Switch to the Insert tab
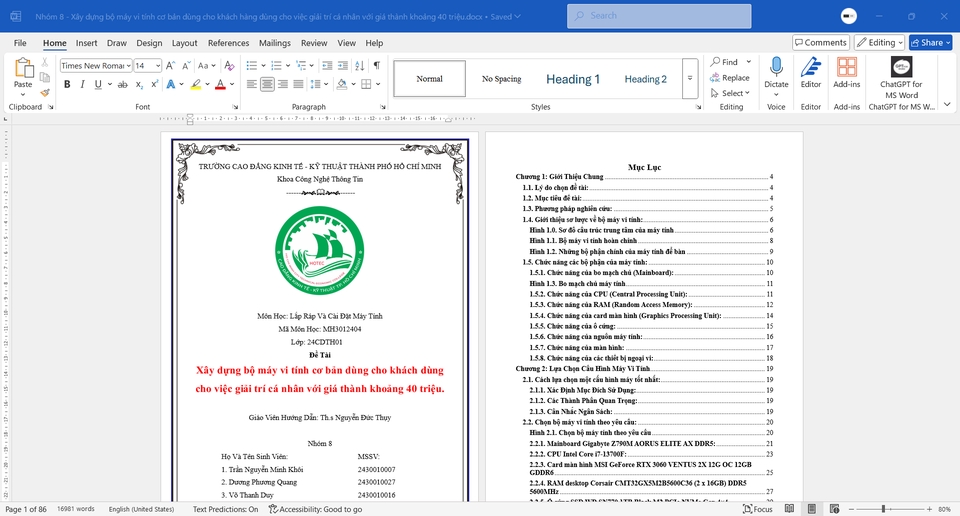 pos(86,43)
